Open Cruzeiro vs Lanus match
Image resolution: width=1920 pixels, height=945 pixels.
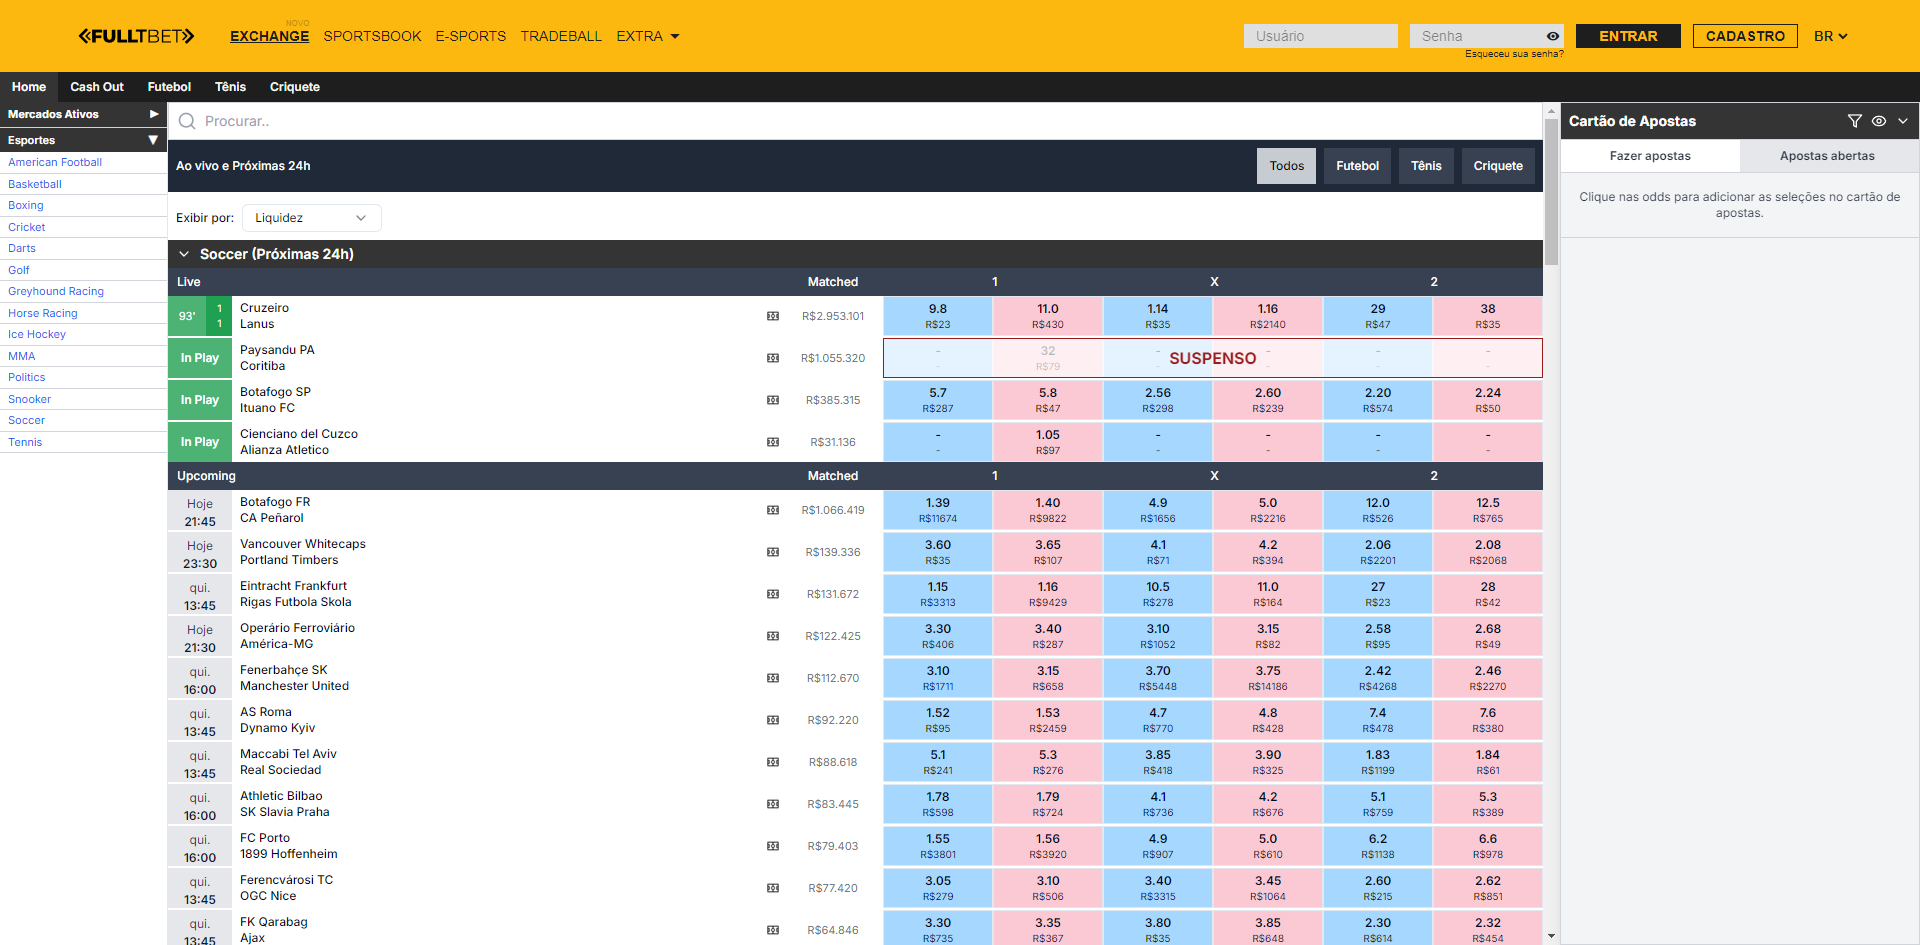click(x=264, y=316)
